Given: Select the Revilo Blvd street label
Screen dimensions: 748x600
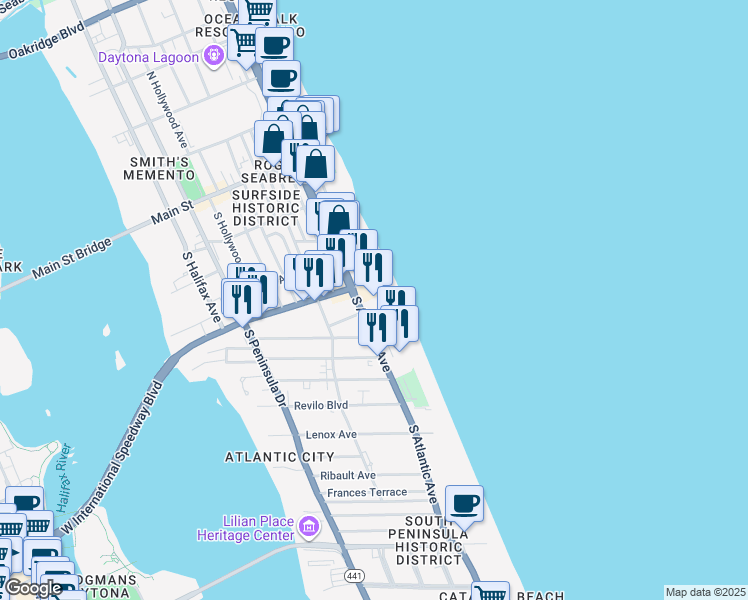Looking at the screenshot, I should (x=320, y=405).
